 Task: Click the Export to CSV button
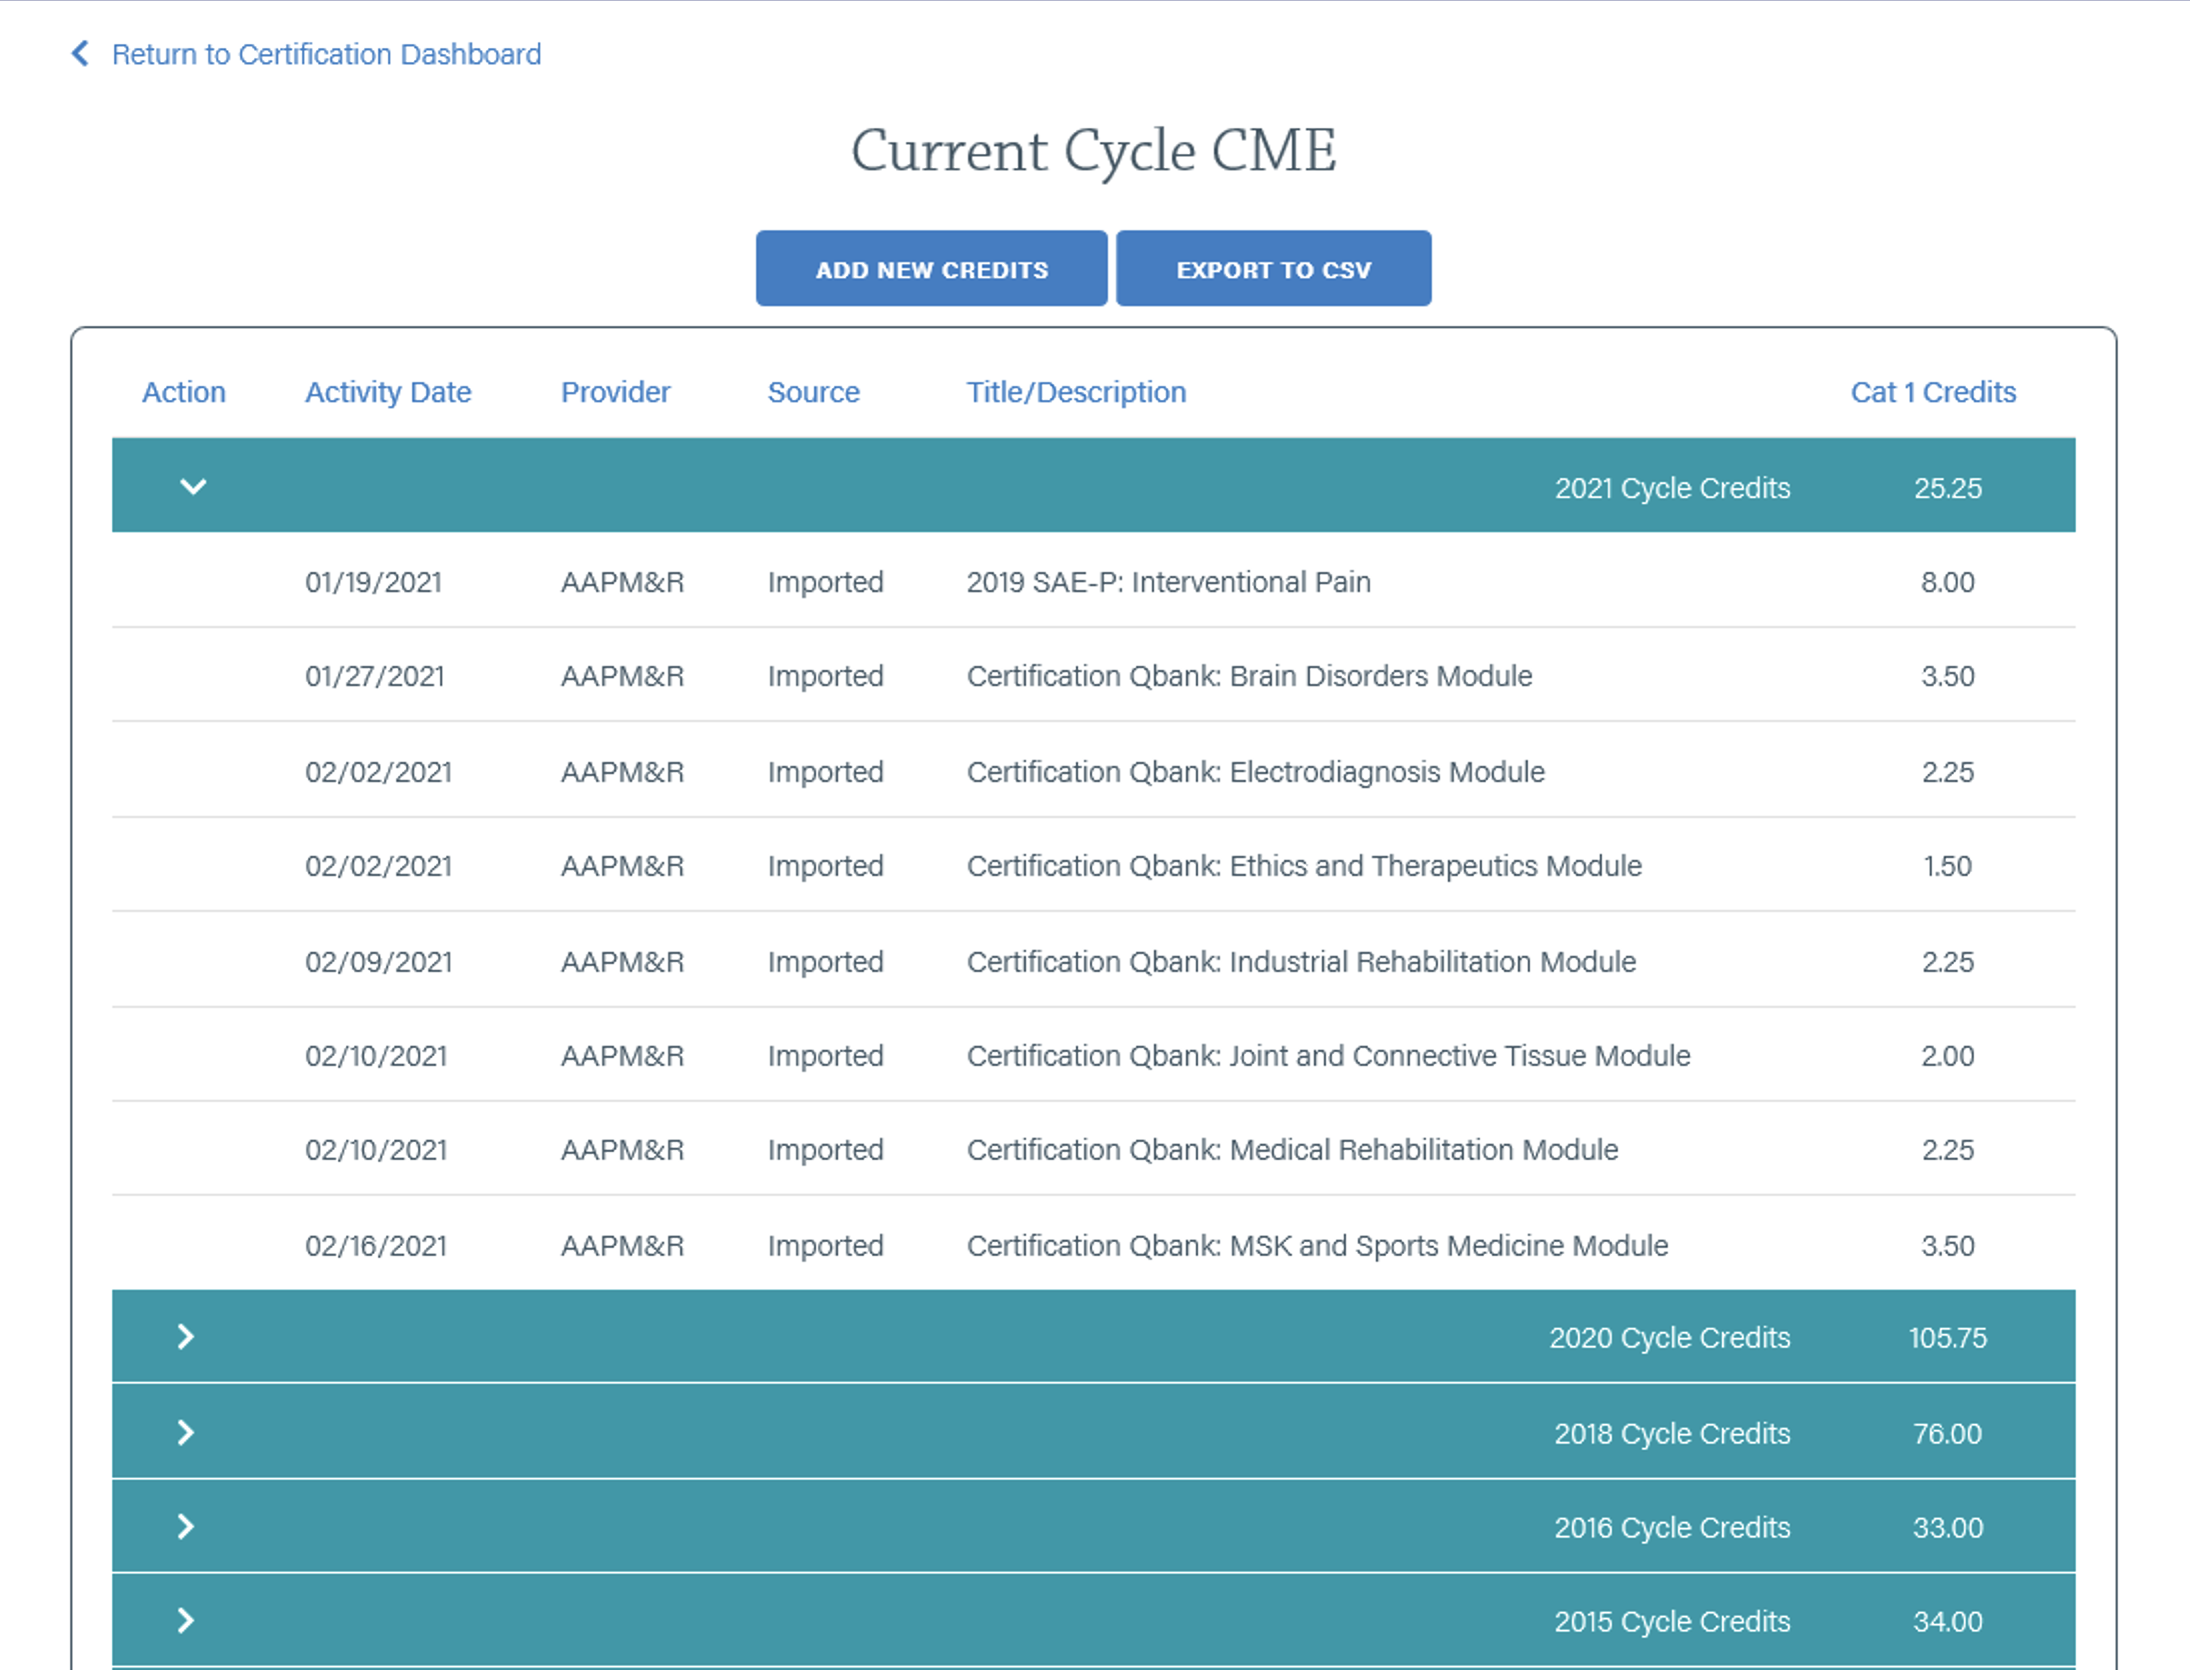point(1272,269)
